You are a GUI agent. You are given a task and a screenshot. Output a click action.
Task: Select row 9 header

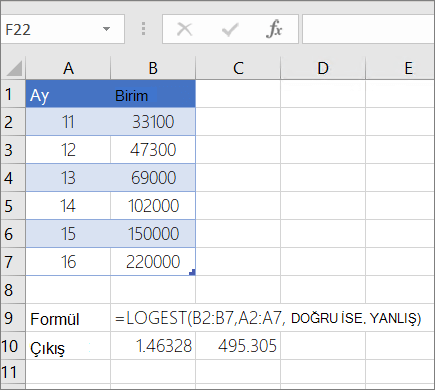pos(13,318)
